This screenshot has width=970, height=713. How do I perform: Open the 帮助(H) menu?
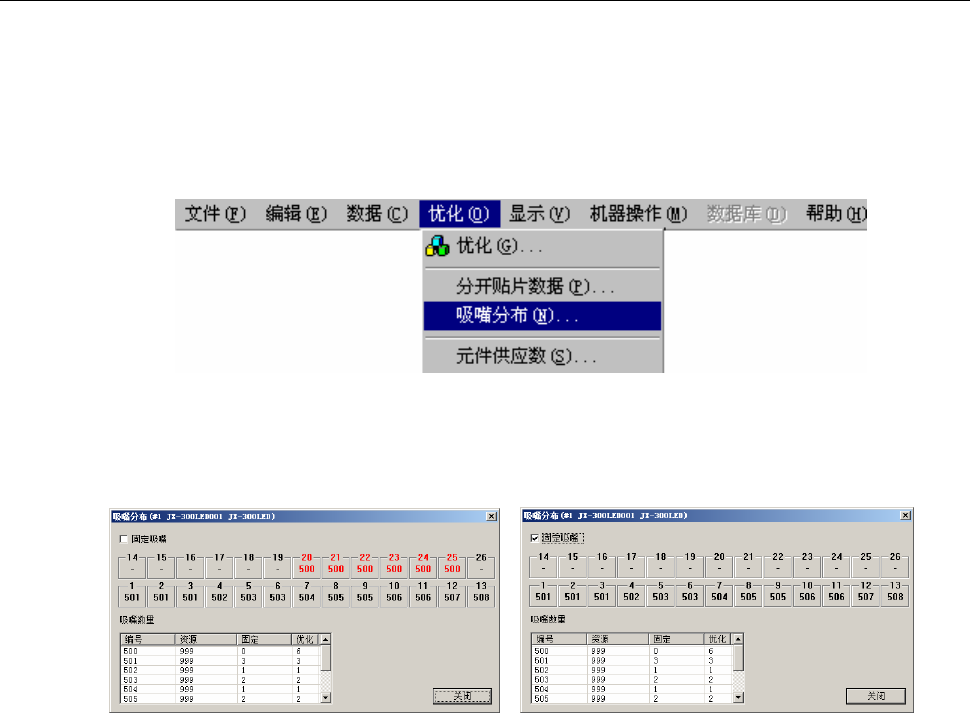pos(836,214)
